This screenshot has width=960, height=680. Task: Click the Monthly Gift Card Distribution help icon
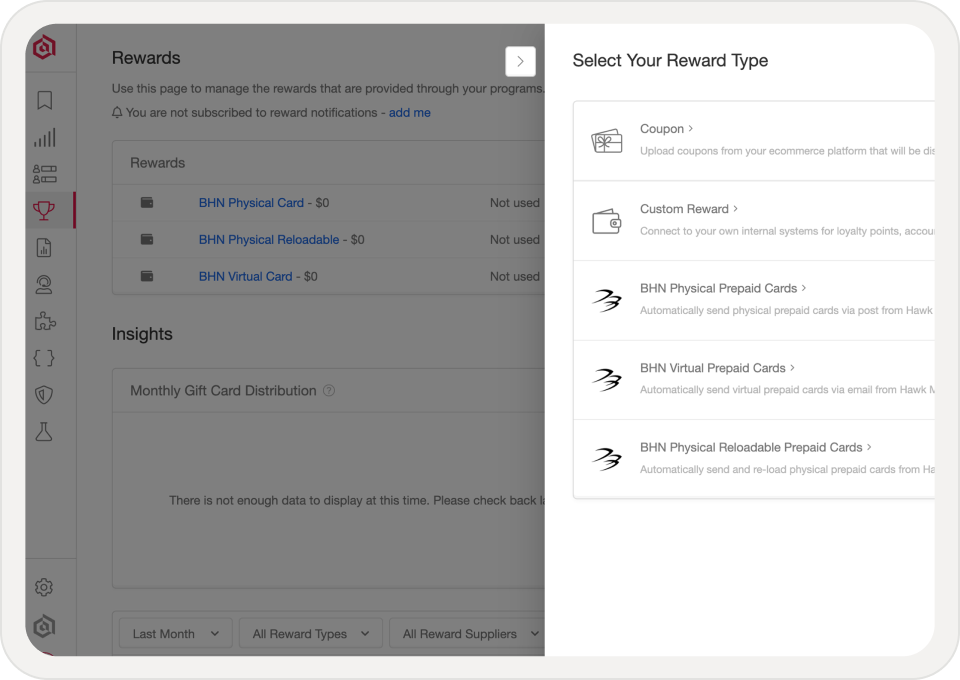(x=329, y=390)
